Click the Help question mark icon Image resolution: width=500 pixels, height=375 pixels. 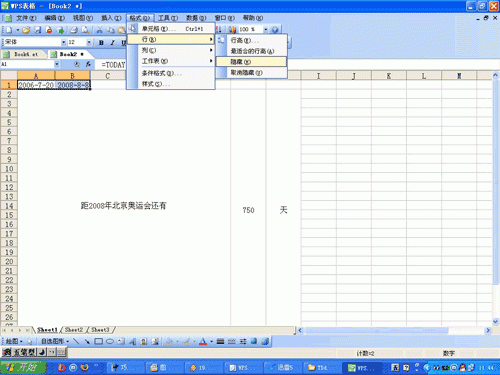pyautogui.click(x=275, y=30)
